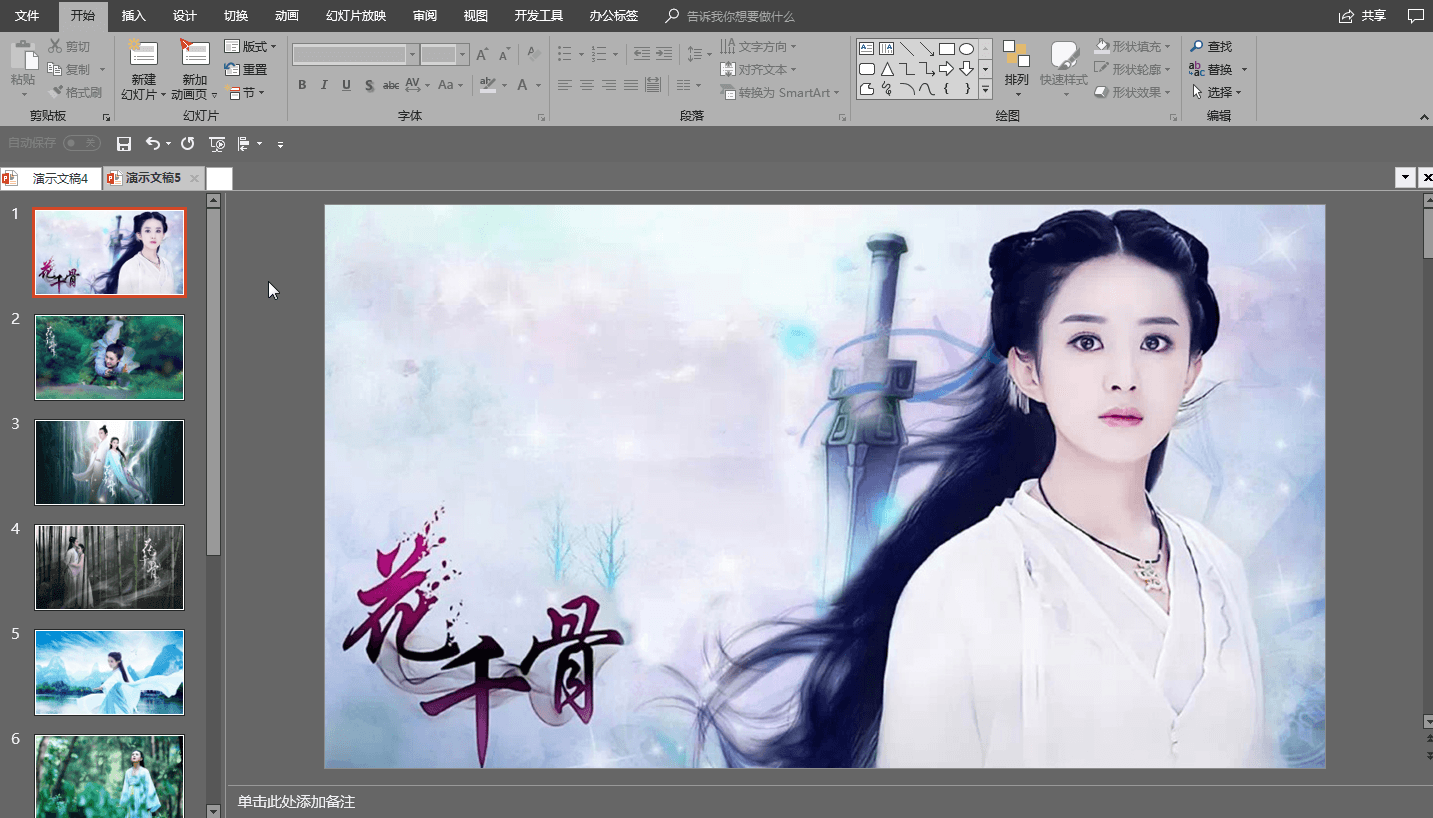Open the comments pane icon at top right
This screenshot has width=1433, height=818.
1415,16
